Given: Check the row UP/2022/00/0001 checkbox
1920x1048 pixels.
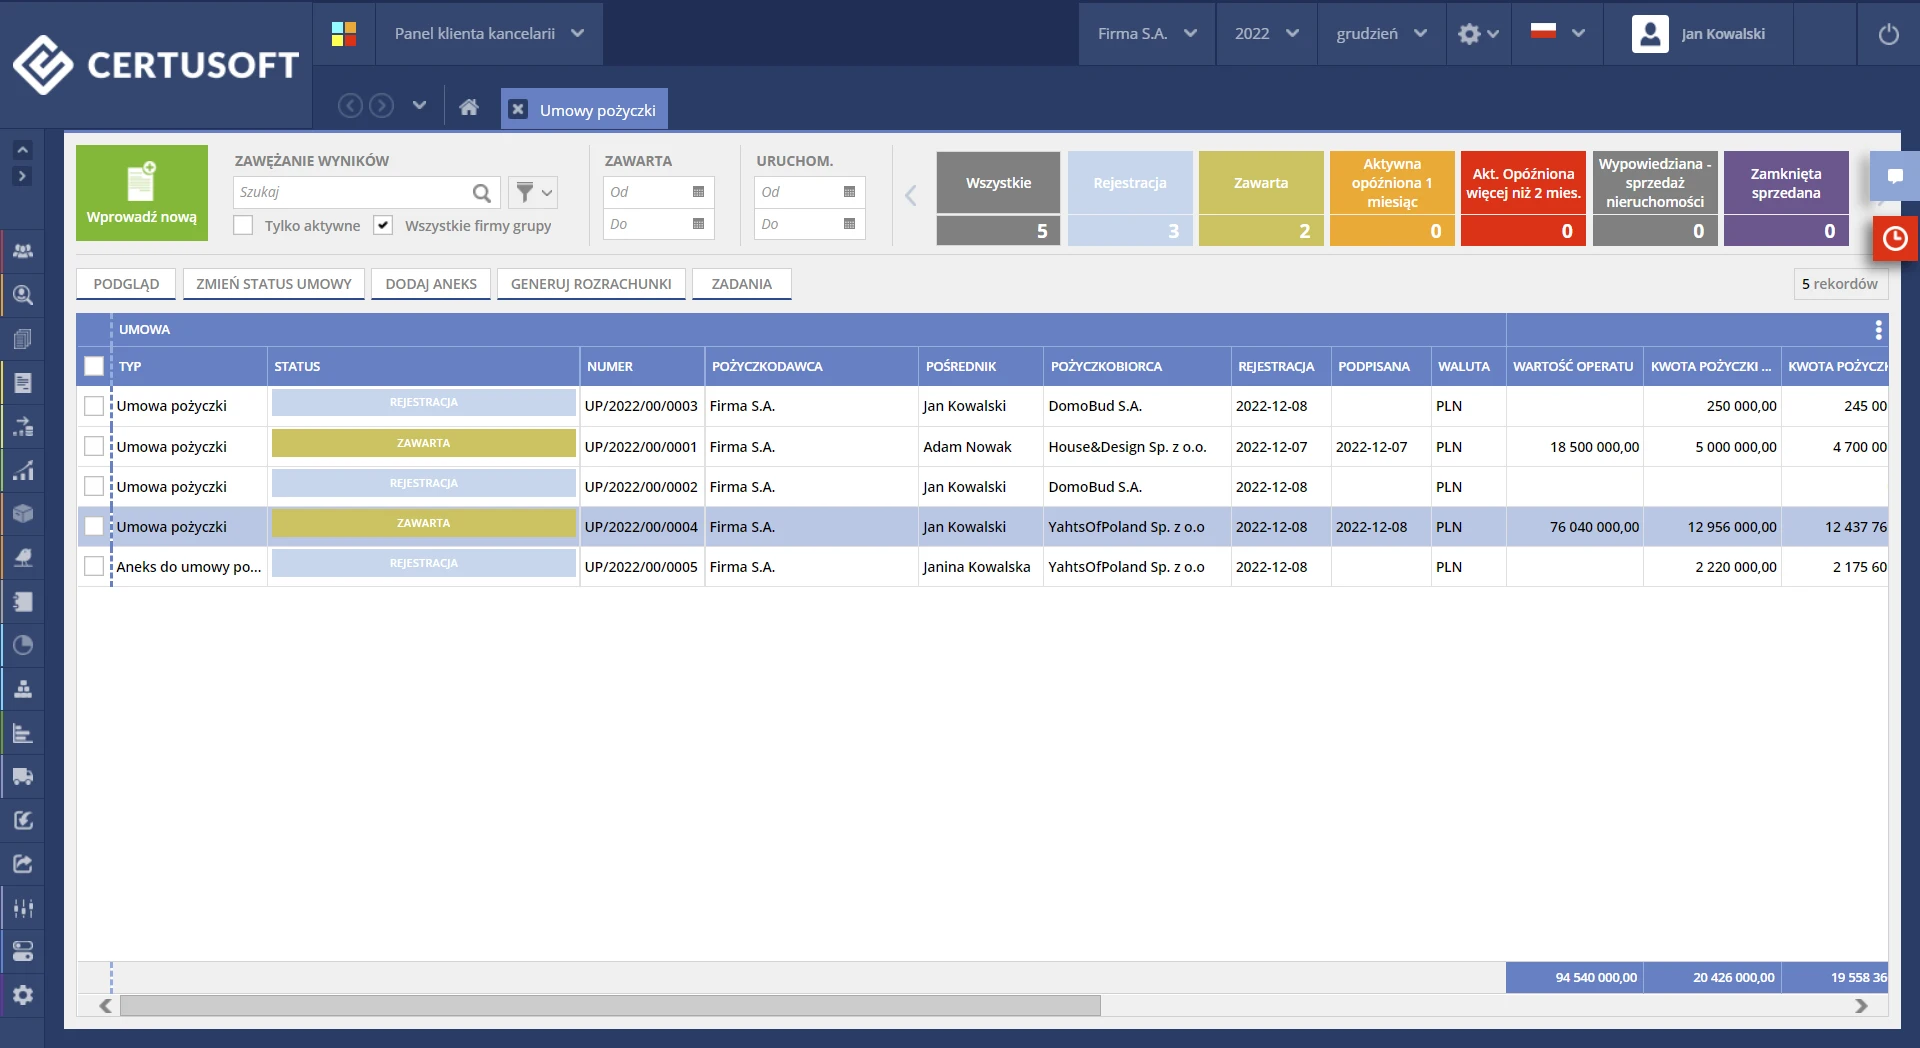Looking at the screenshot, I should (94, 446).
